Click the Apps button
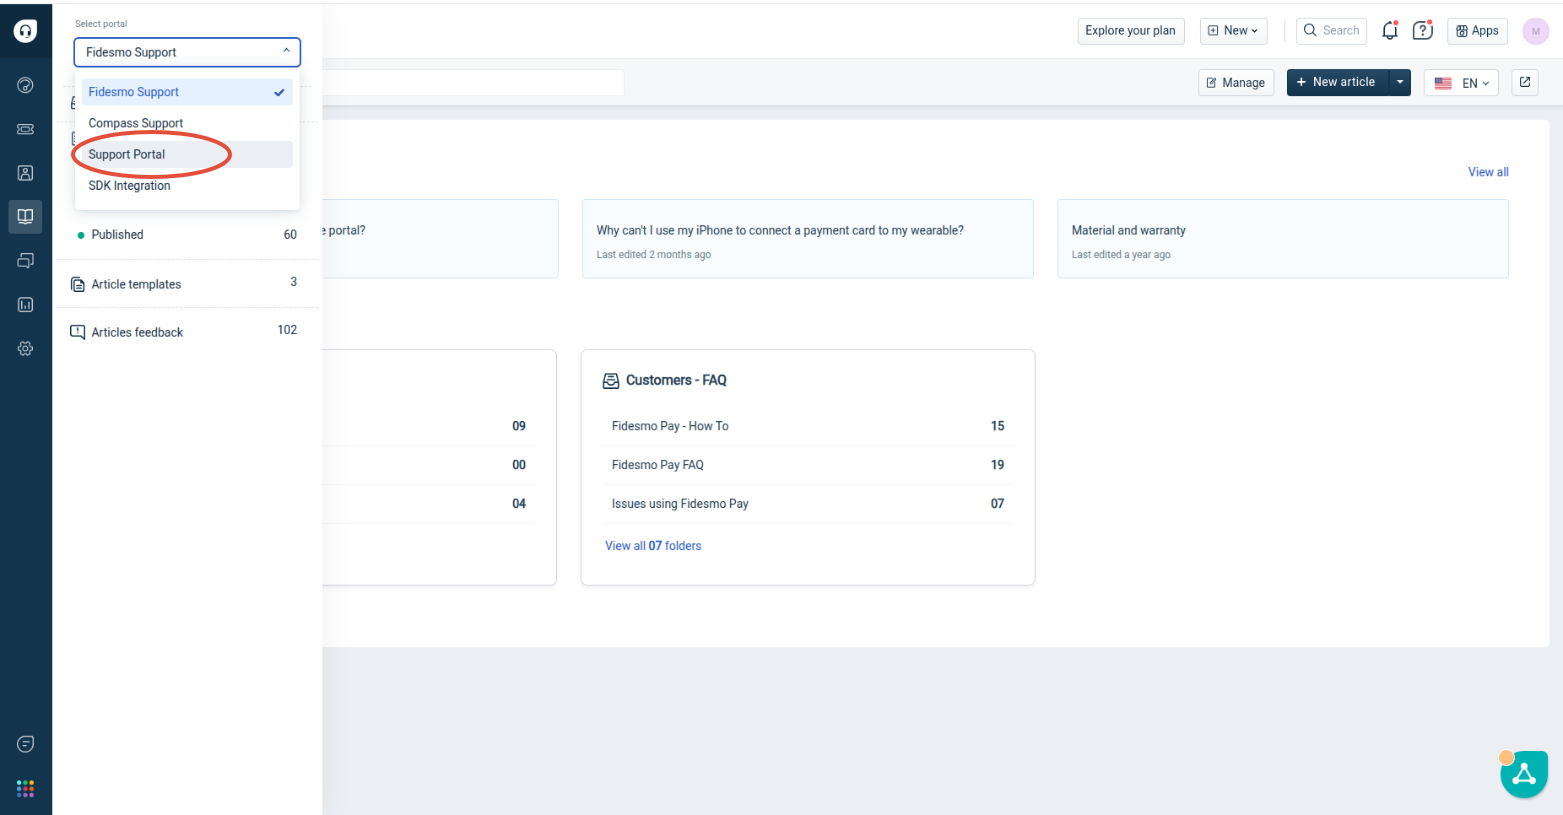This screenshot has height=815, width=1563. pyautogui.click(x=1477, y=31)
